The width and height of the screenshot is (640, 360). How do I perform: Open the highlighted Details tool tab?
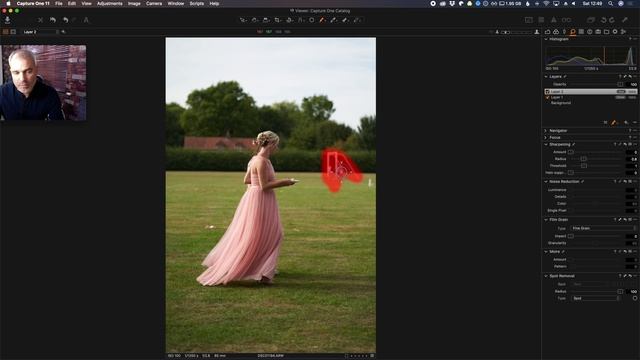[573, 31]
